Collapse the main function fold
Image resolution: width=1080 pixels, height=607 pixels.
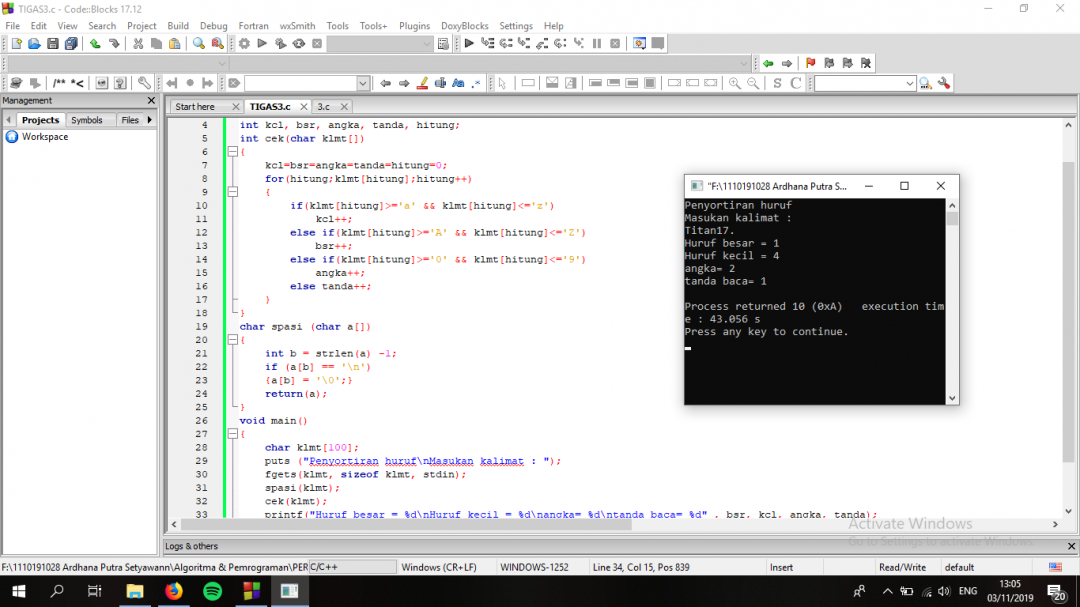[233, 434]
